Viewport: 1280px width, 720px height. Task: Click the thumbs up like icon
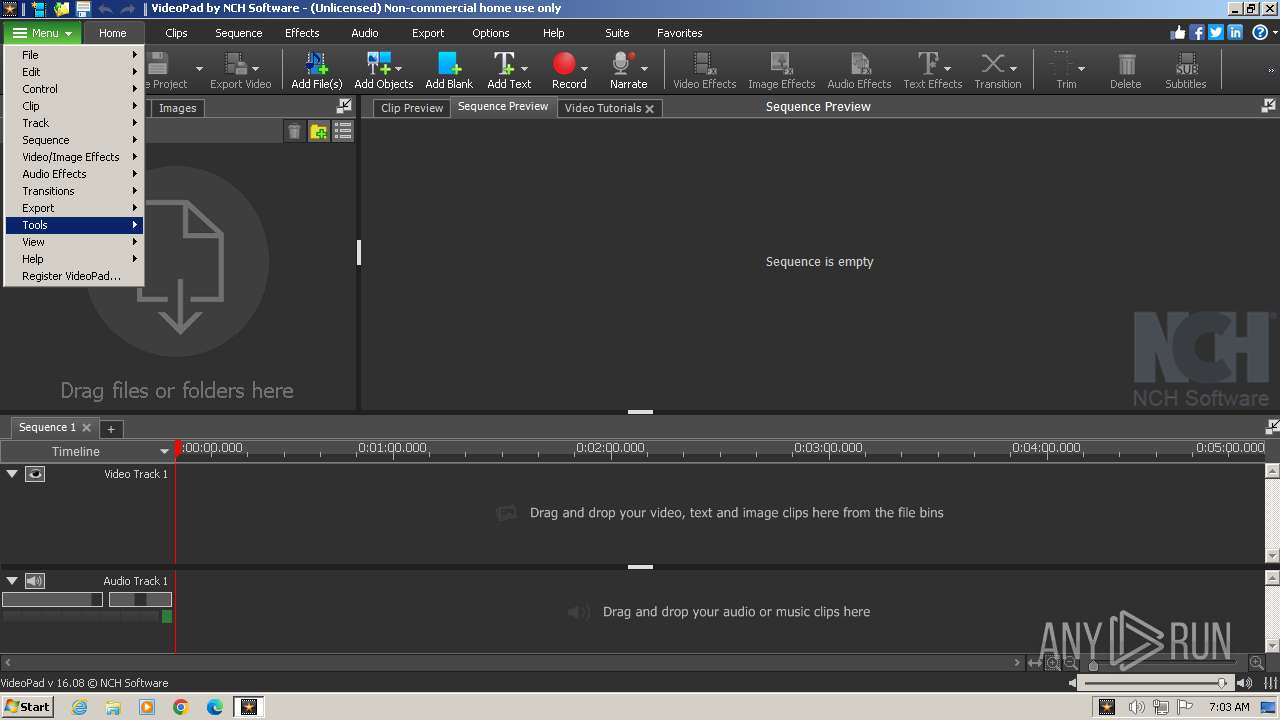(x=1178, y=32)
